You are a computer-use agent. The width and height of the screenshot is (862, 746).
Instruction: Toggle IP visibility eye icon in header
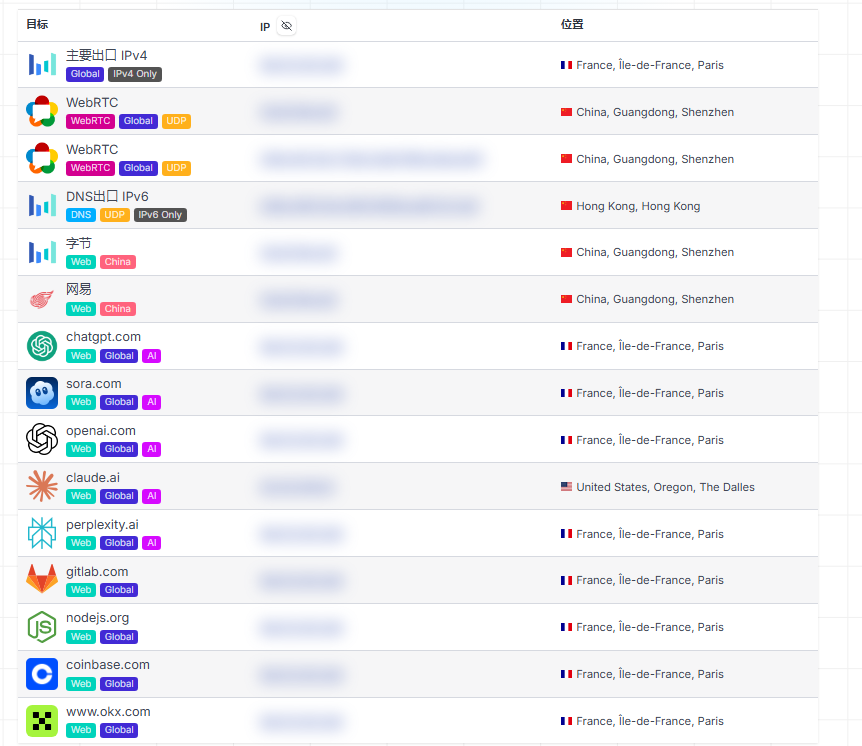pos(286,26)
